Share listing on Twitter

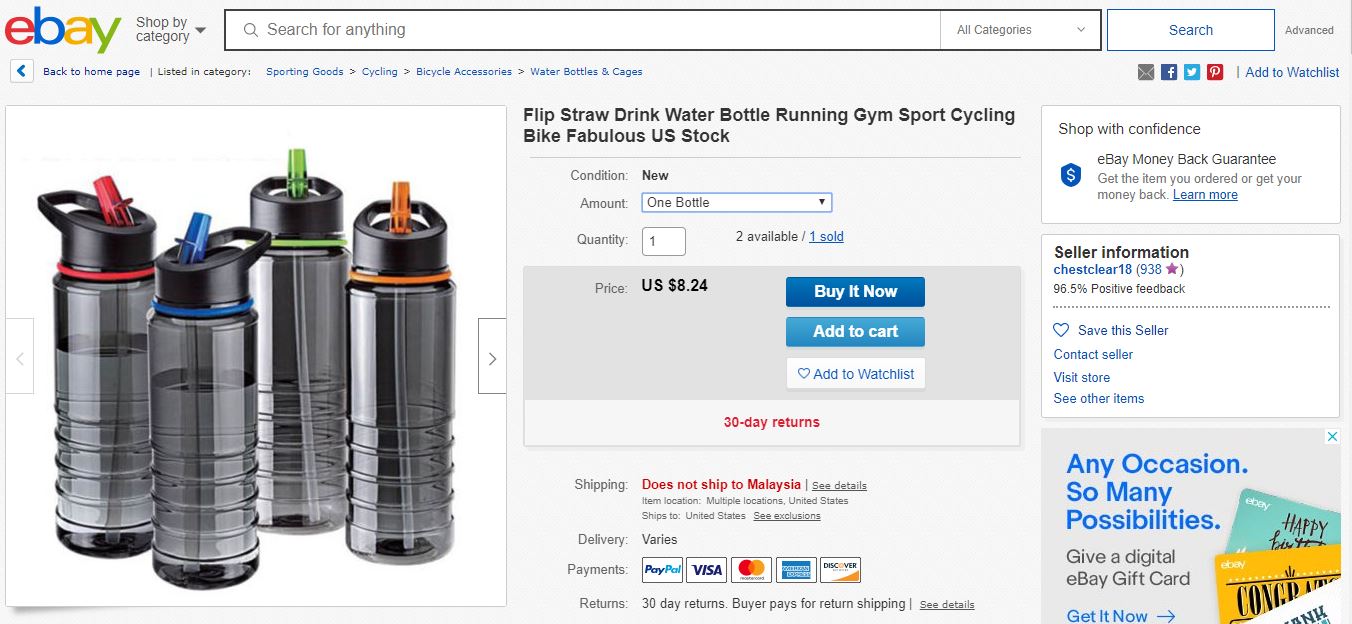click(x=1192, y=72)
